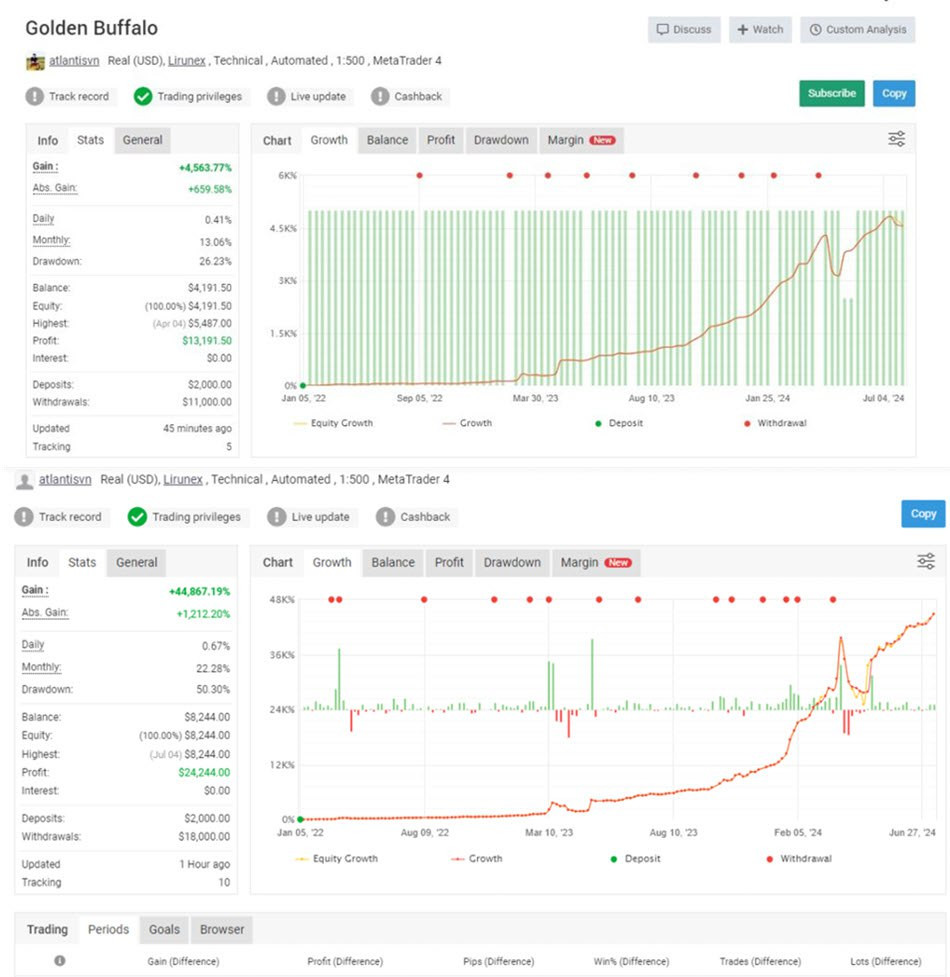
Task: Switch to the Goals tab
Action: [164, 929]
